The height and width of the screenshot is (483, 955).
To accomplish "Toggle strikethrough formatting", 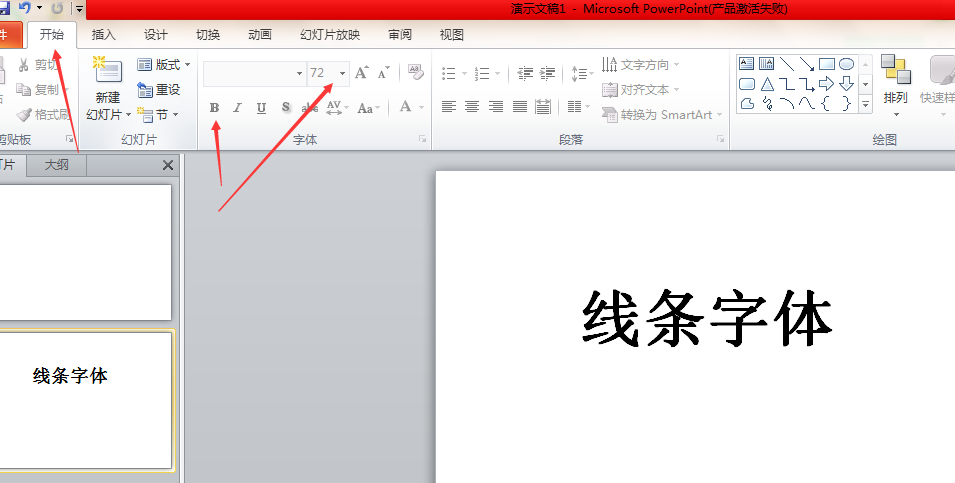I will tap(309, 108).
